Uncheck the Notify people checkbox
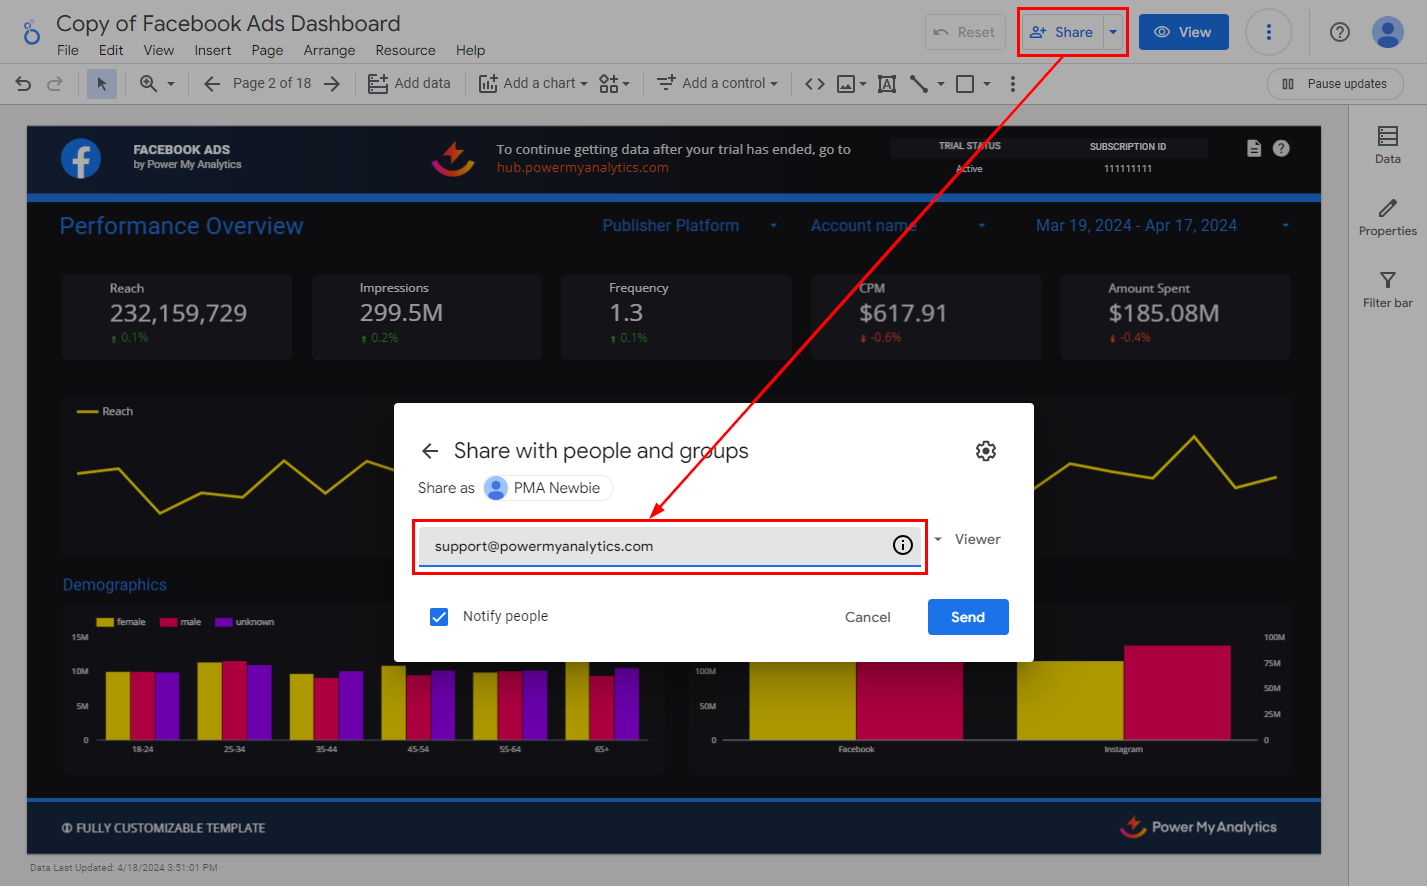The width and height of the screenshot is (1427, 886). click(439, 616)
